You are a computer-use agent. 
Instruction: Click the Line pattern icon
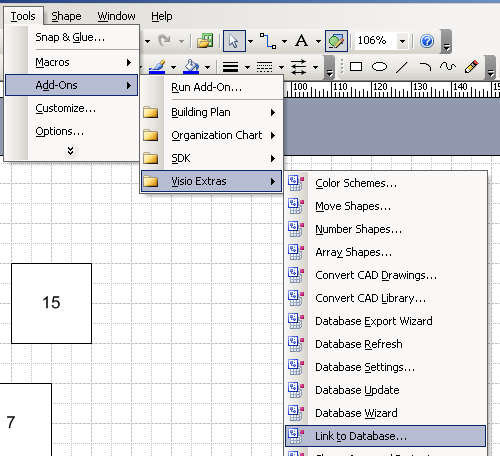pos(264,67)
